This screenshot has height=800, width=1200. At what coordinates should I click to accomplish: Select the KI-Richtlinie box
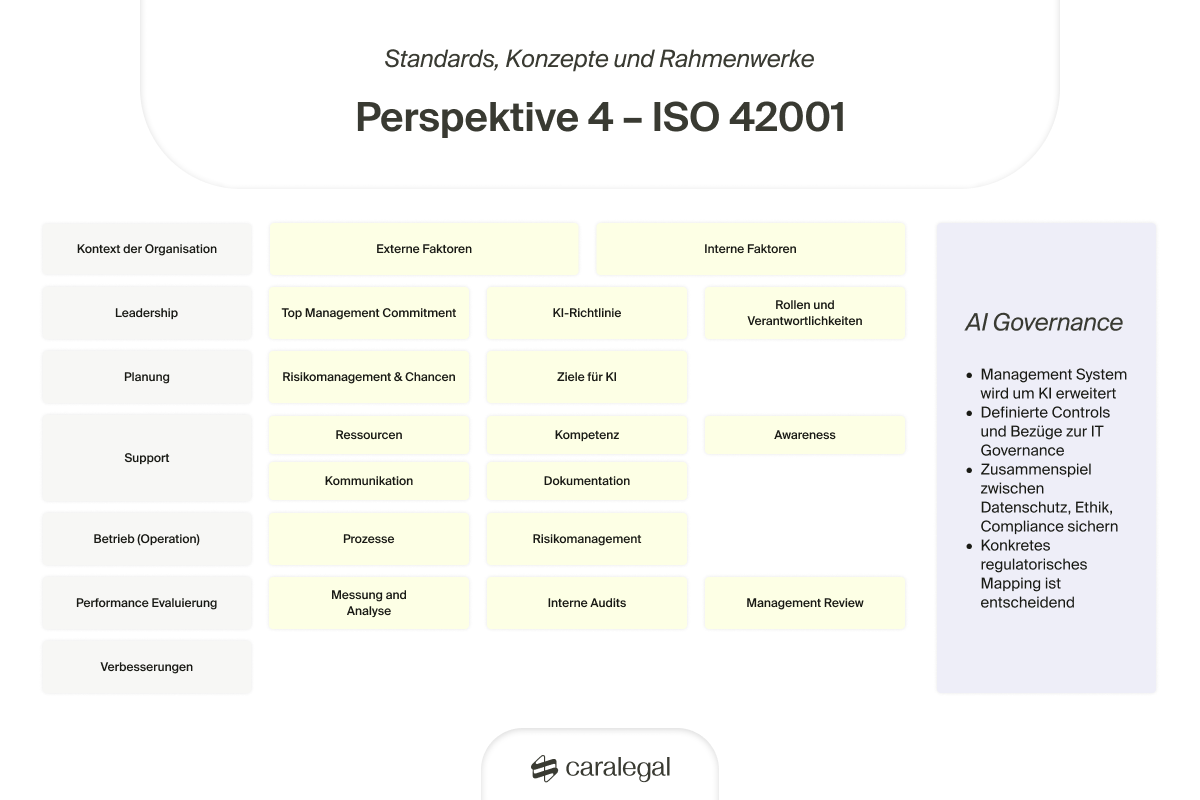pos(587,313)
